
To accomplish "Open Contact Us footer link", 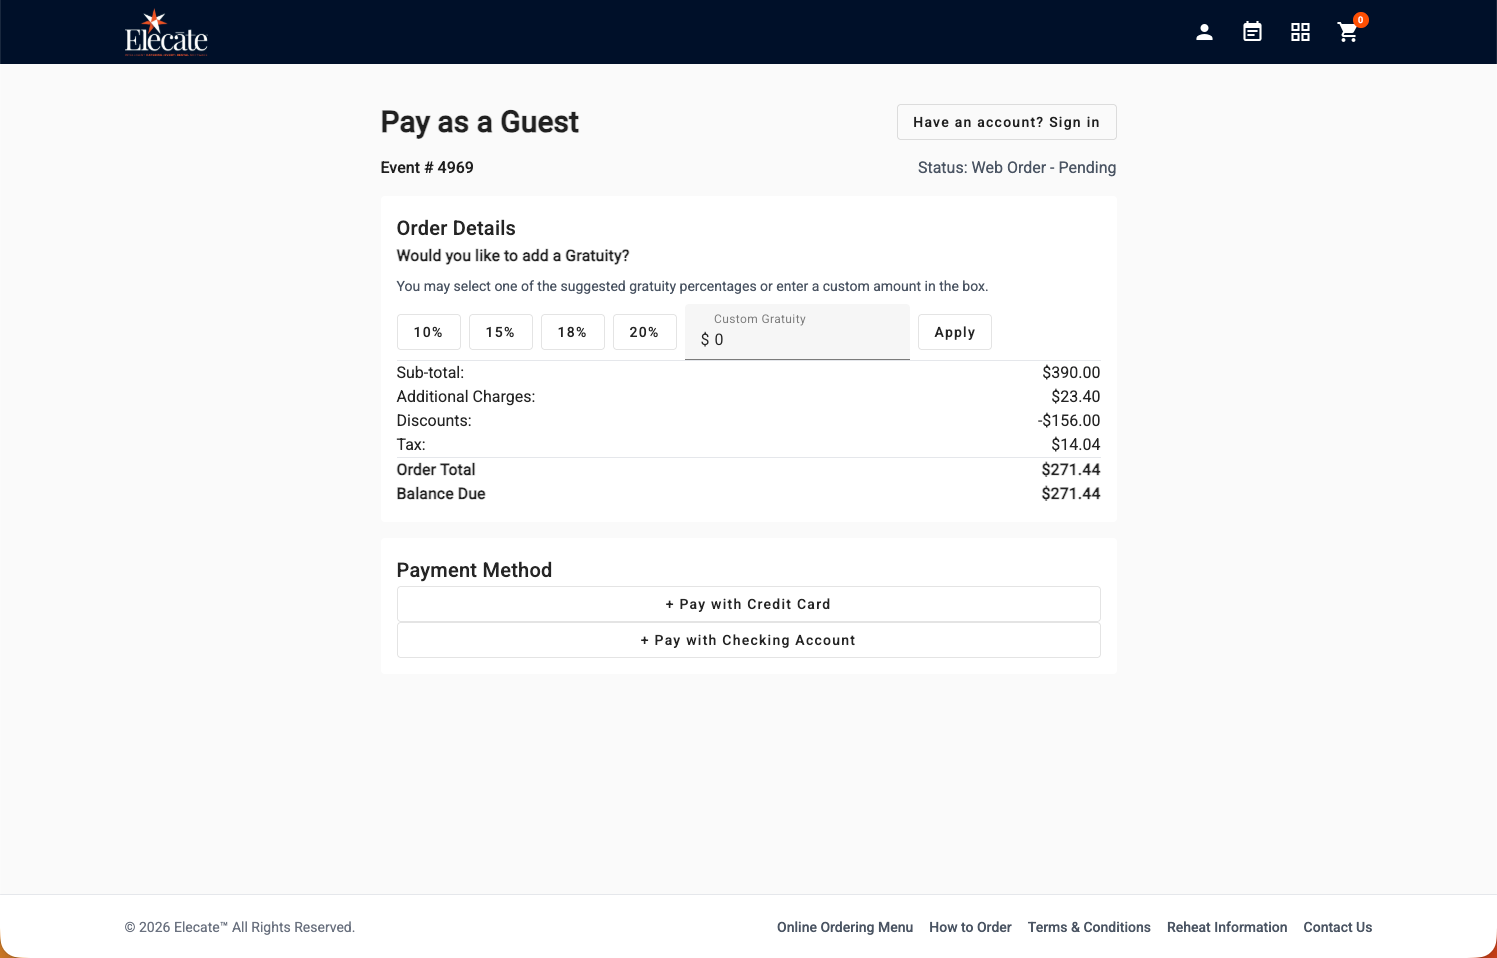I will click(x=1337, y=927).
